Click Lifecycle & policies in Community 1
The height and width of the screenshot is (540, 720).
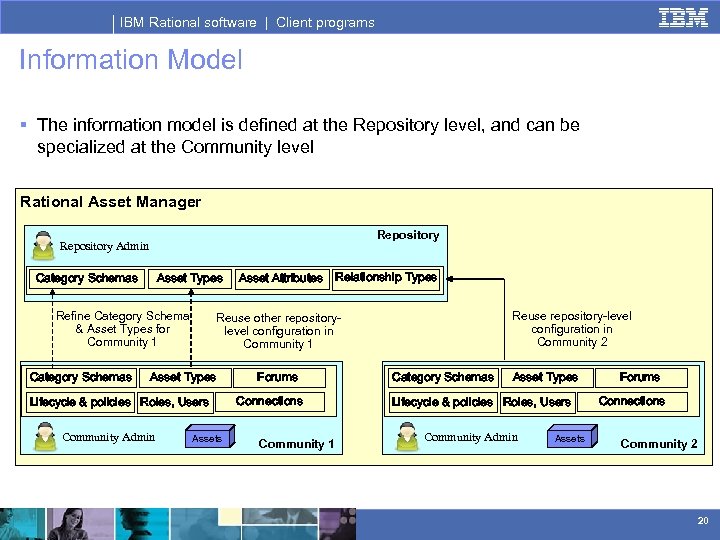coord(80,402)
